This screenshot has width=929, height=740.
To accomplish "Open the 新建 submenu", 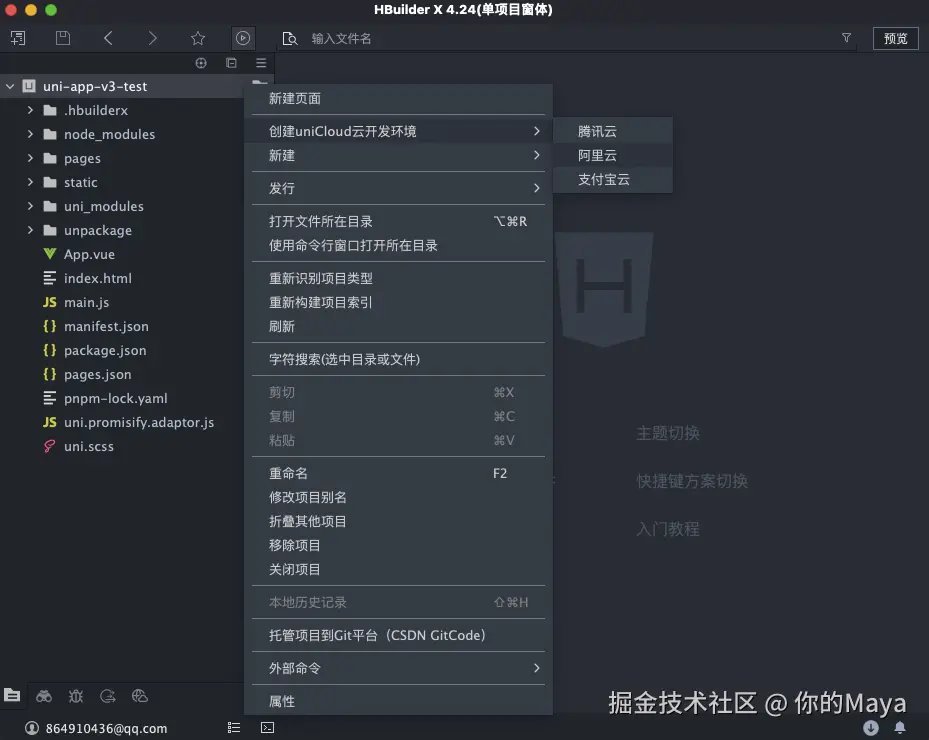I will (398, 155).
